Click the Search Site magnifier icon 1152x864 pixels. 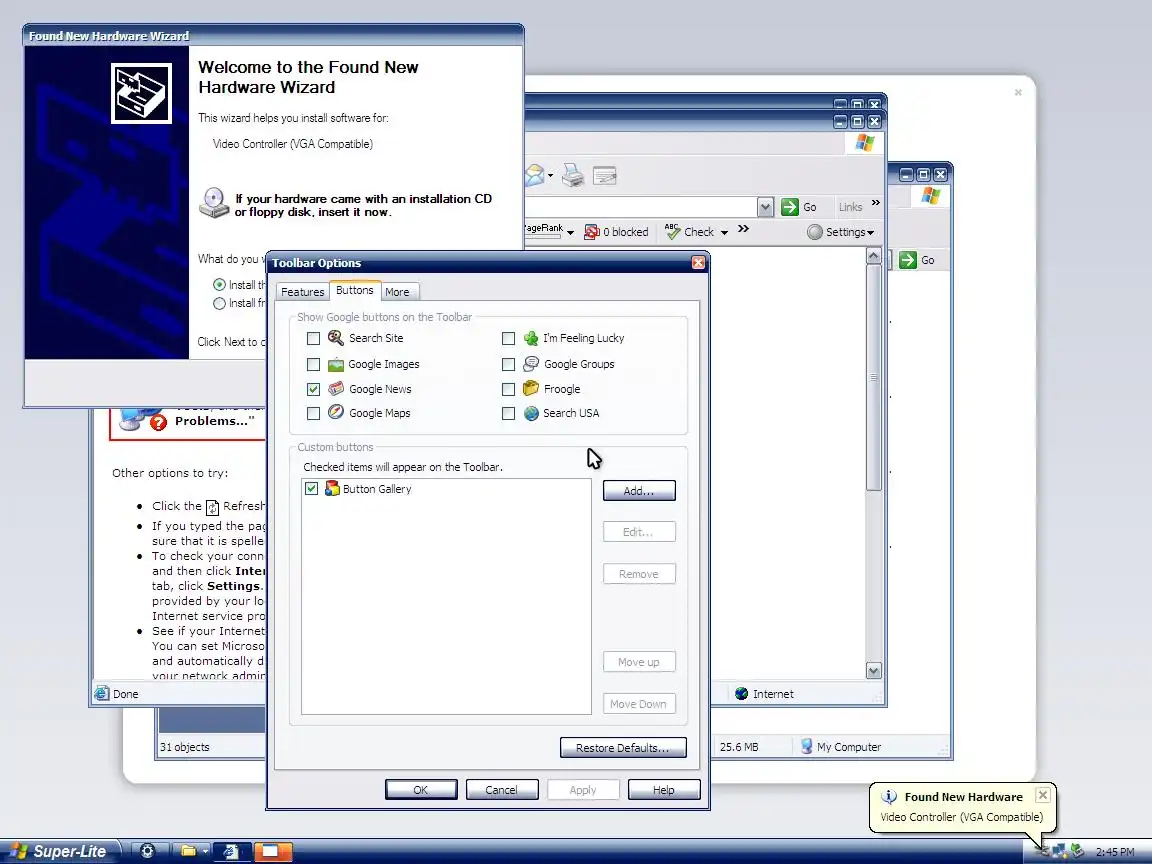pyautogui.click(x=336, y=338)
